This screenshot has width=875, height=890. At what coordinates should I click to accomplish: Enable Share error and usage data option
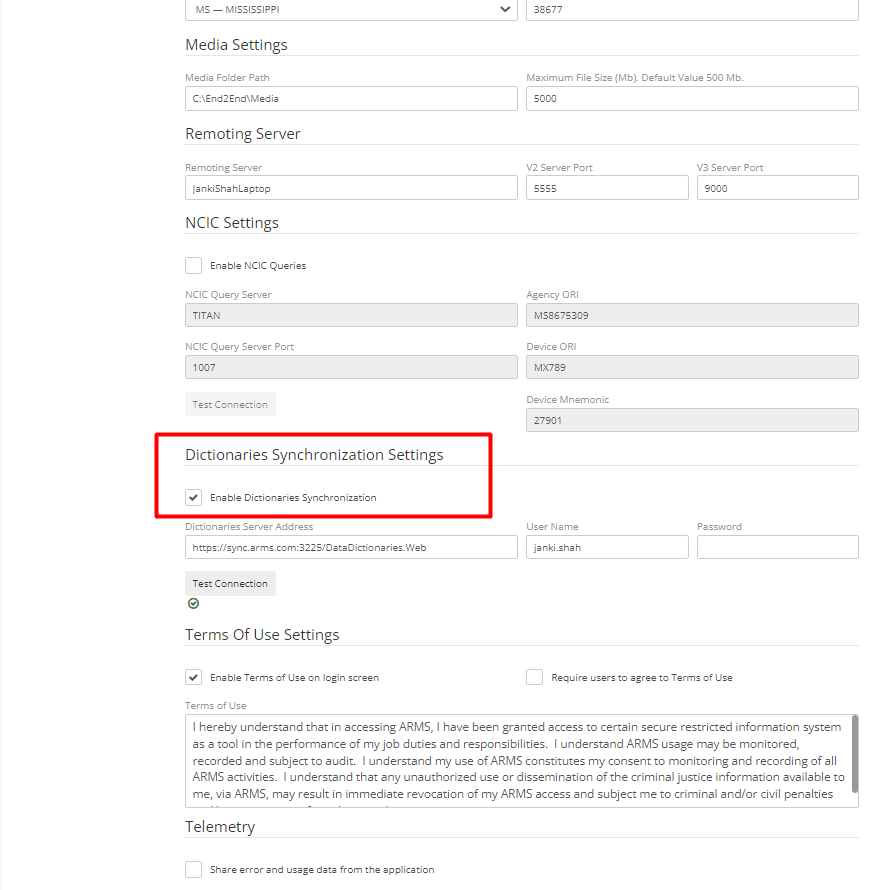click(193, 869)
